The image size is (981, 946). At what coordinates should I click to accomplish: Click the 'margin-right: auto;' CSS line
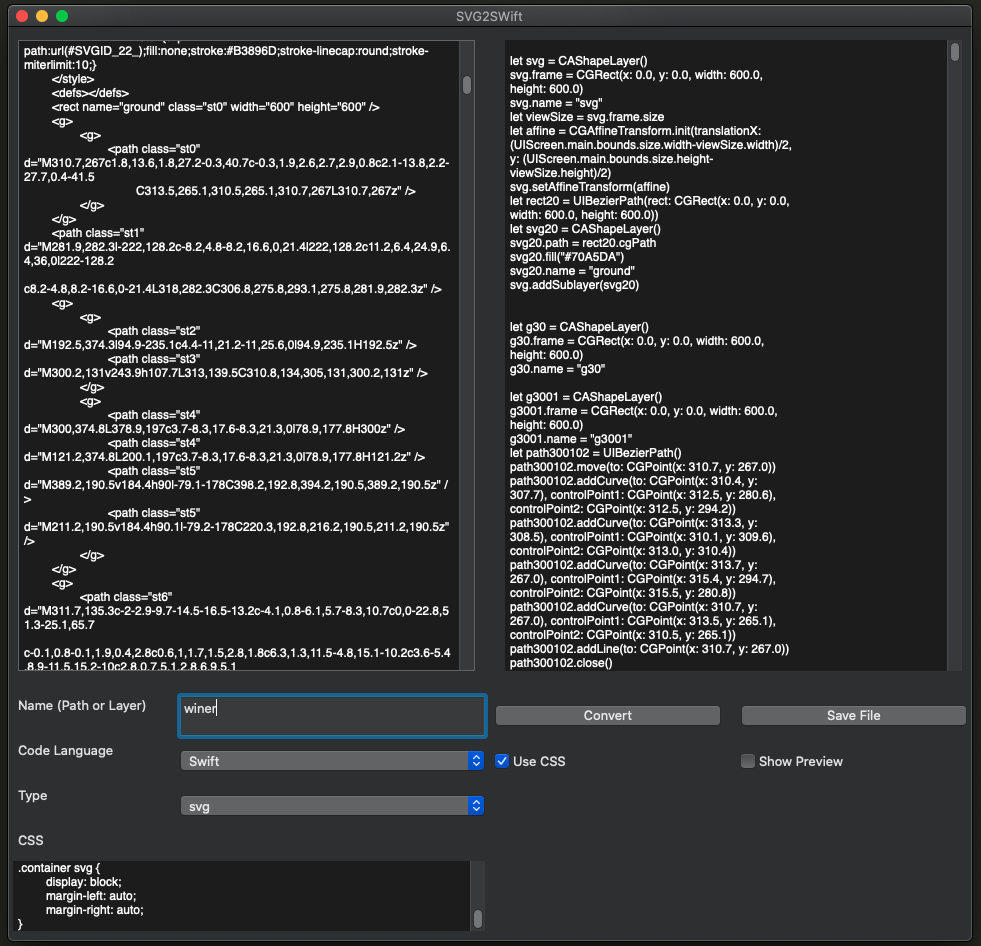(94, 910)
